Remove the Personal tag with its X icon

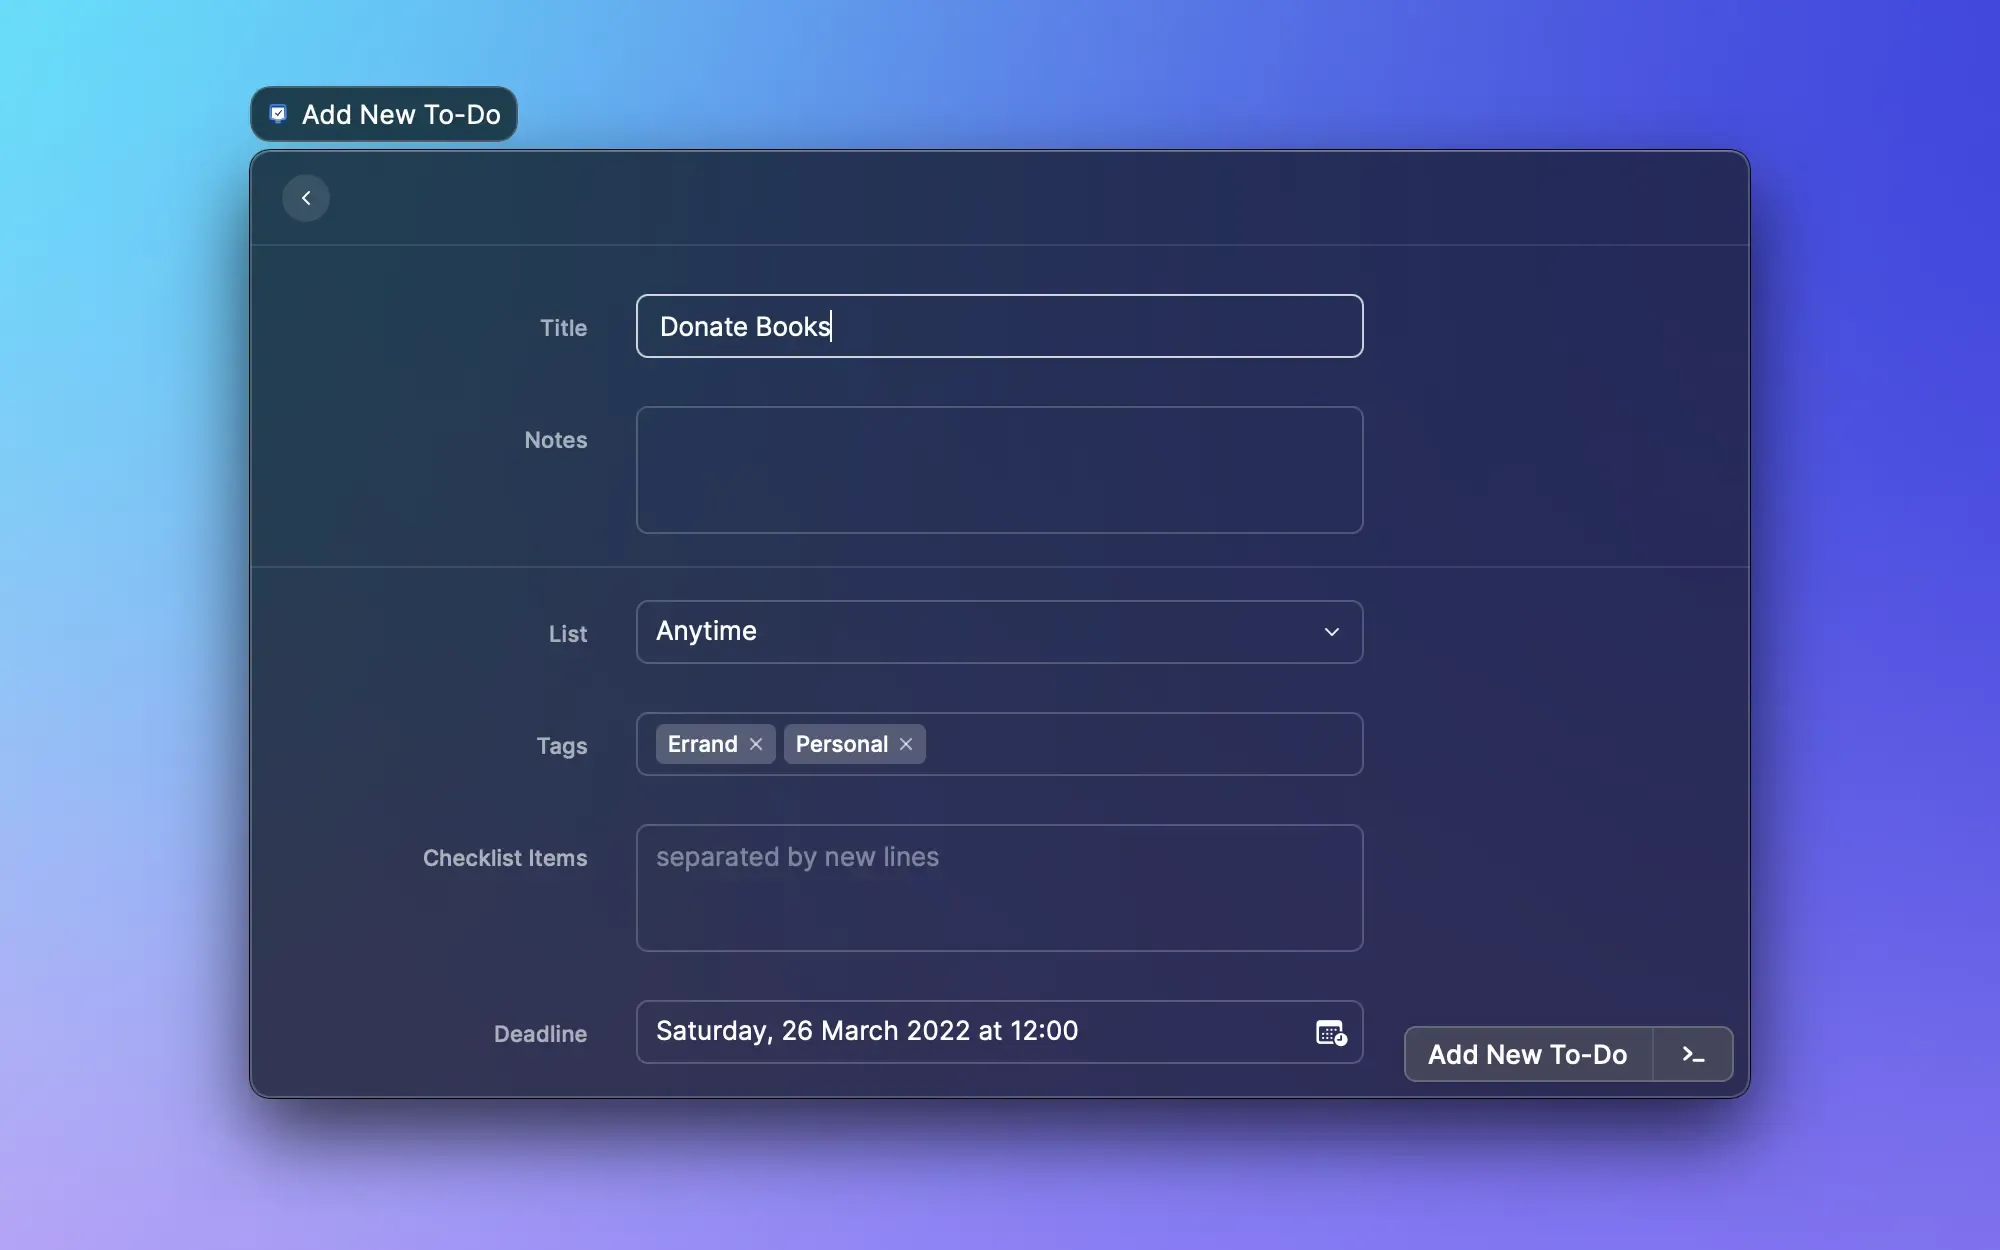coord(905,744)
